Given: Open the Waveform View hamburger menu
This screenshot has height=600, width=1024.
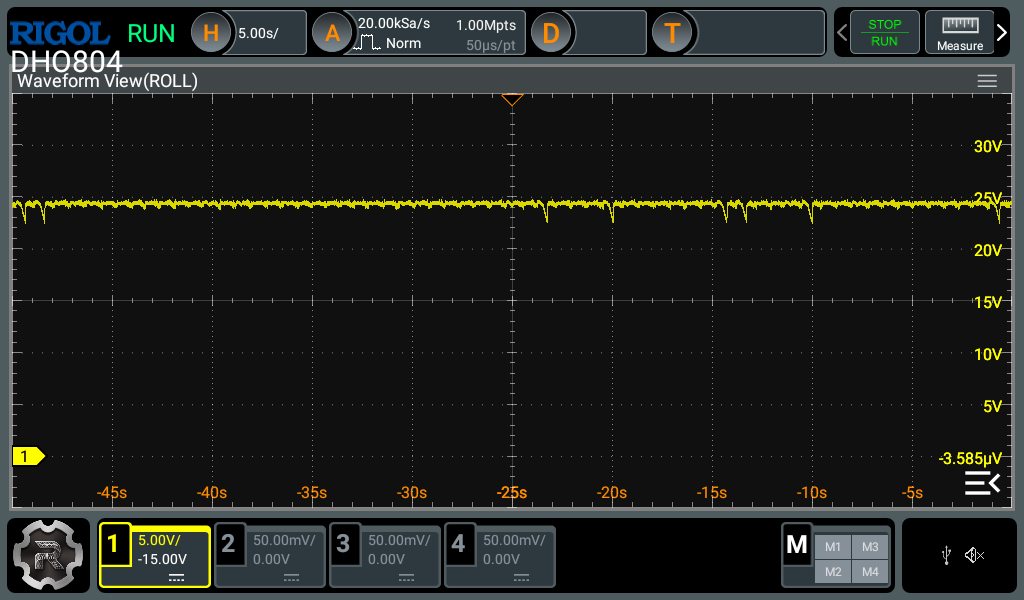Looking at the screenshot, I should [x=987, y=81].
